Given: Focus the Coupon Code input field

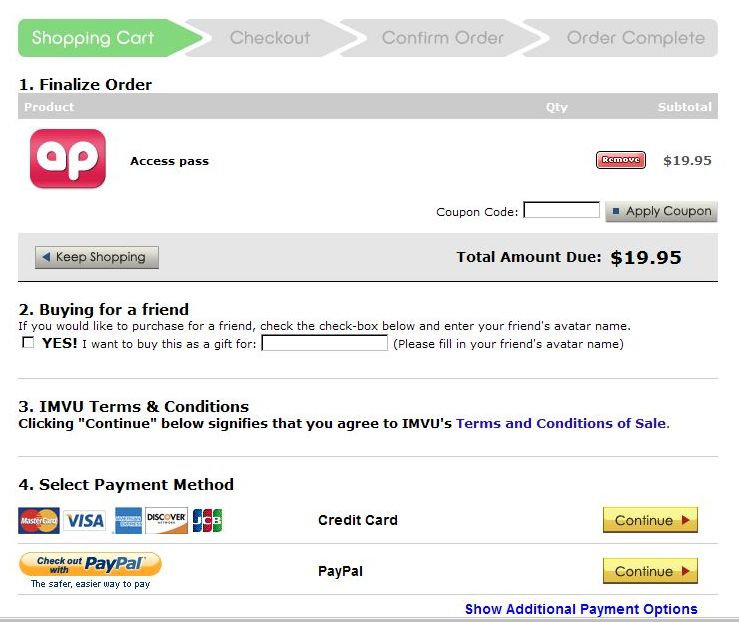Looking at the screenshot, I should coord(561,210).
